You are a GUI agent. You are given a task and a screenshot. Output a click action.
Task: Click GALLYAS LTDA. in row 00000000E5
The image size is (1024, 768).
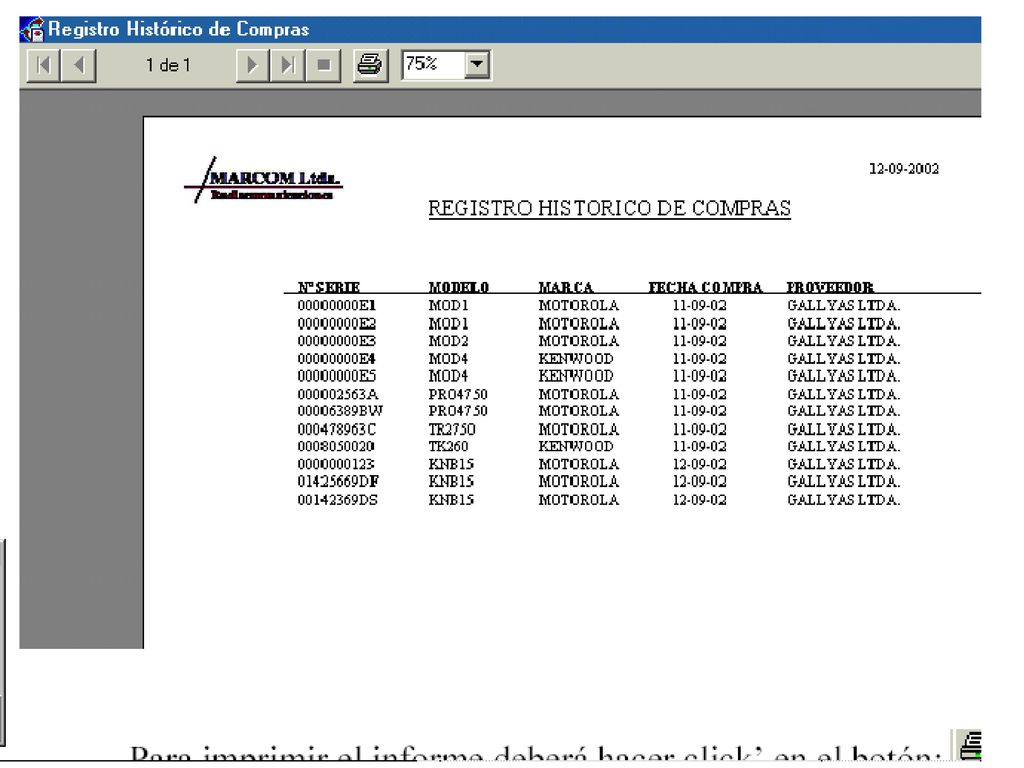pyautogui.click(x=844, y=376)
